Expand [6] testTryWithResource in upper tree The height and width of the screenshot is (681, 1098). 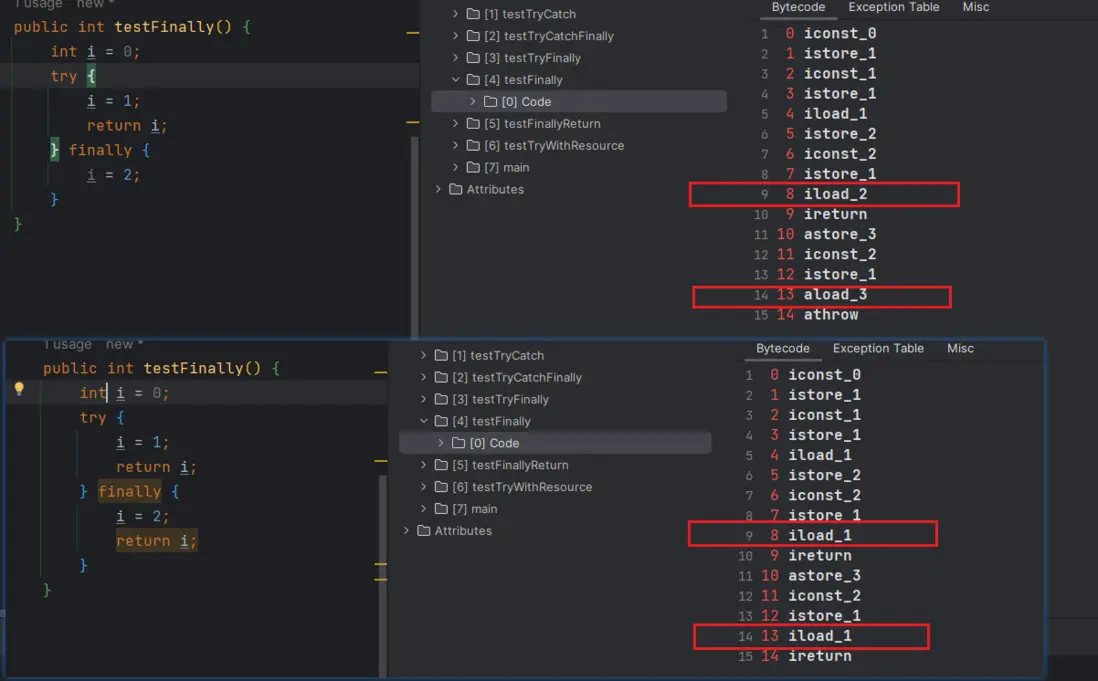[x=455, y=146]
